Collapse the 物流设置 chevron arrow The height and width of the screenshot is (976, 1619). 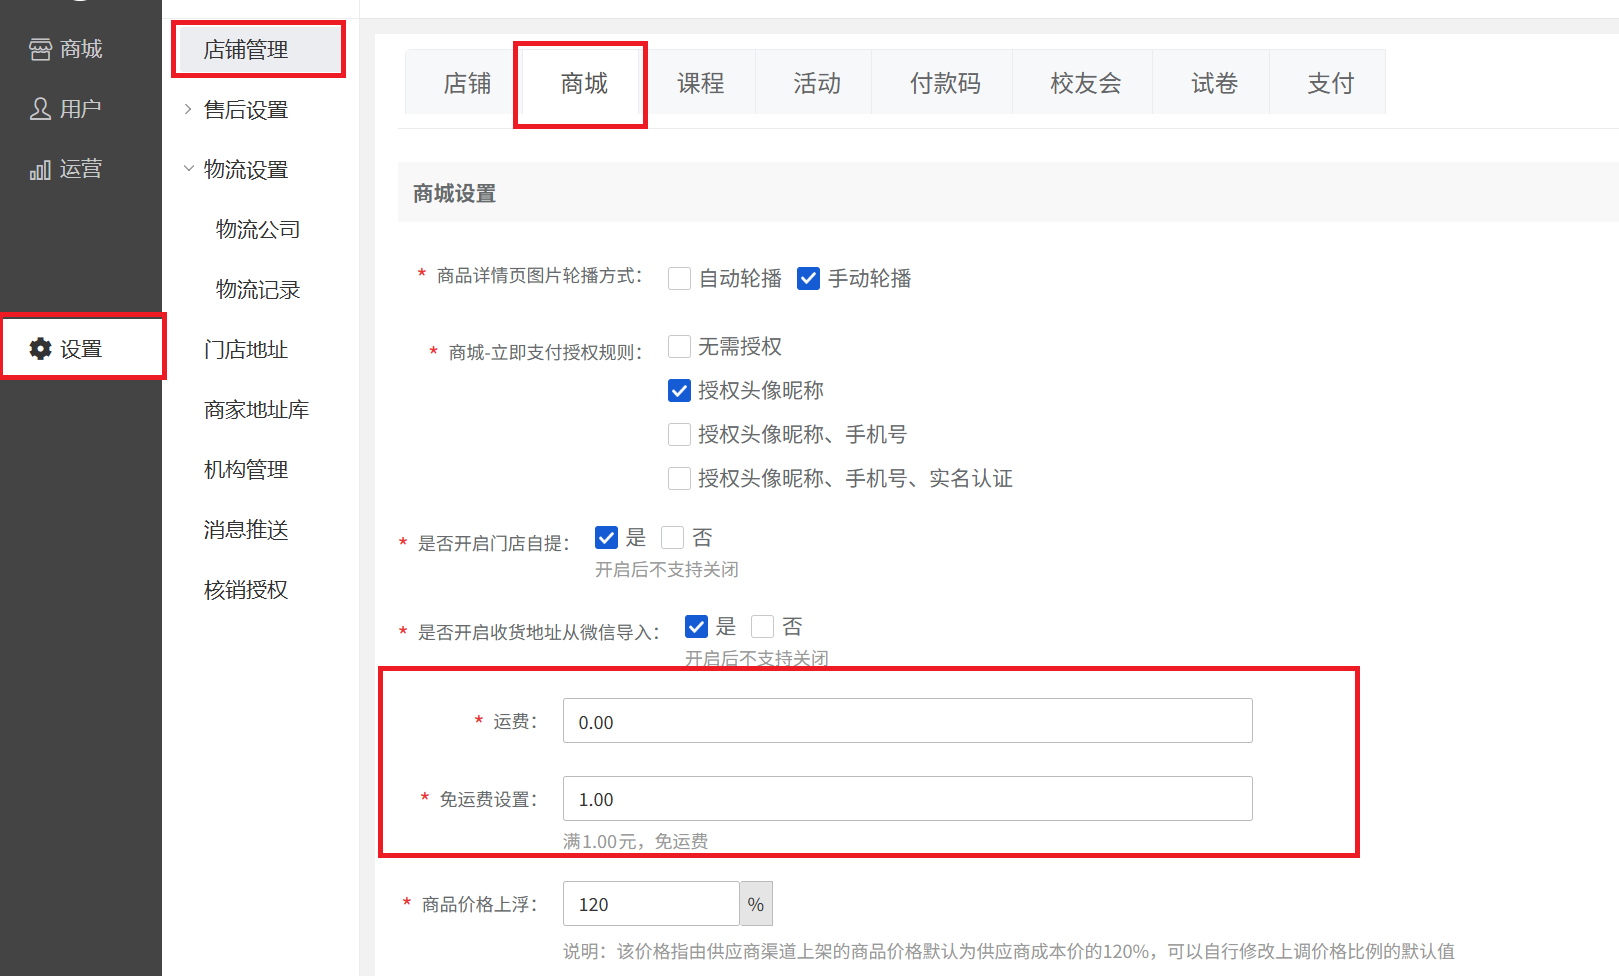[188, 169]
